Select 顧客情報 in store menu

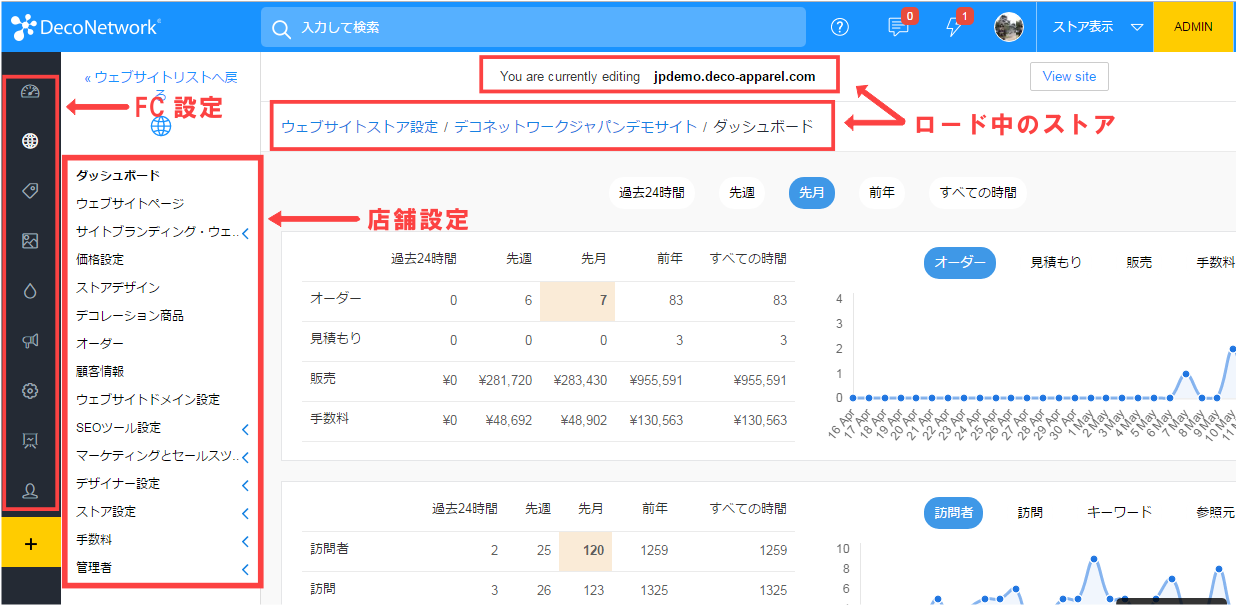click(x=100, y=371)
